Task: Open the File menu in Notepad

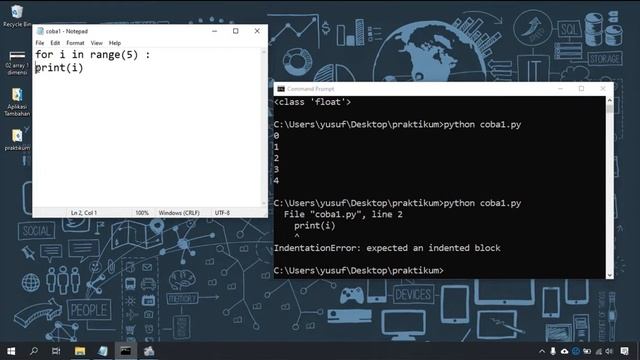Action: pyautogui.click(x=40, y=43)
